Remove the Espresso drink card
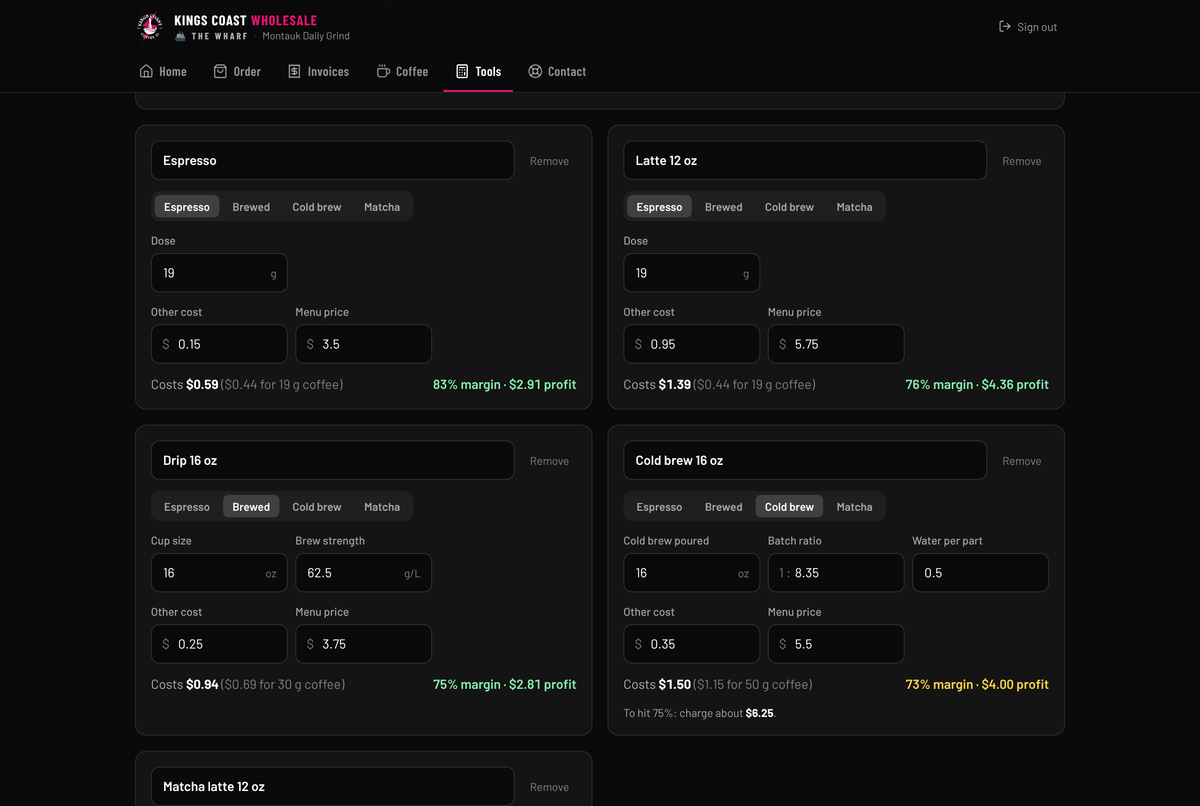Viewport: 1200px width, 806px height. tap(549, 161)
